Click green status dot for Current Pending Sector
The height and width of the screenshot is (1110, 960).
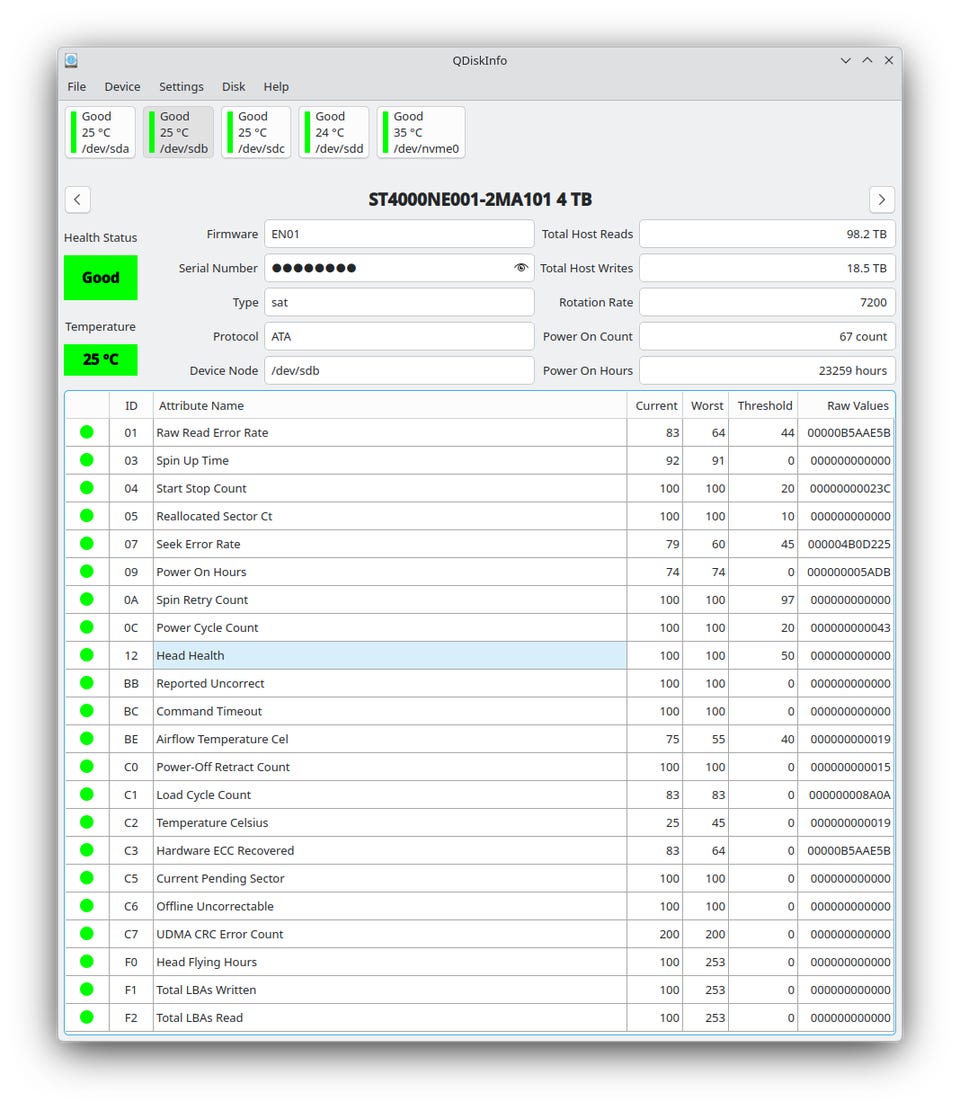pos(86,878)
